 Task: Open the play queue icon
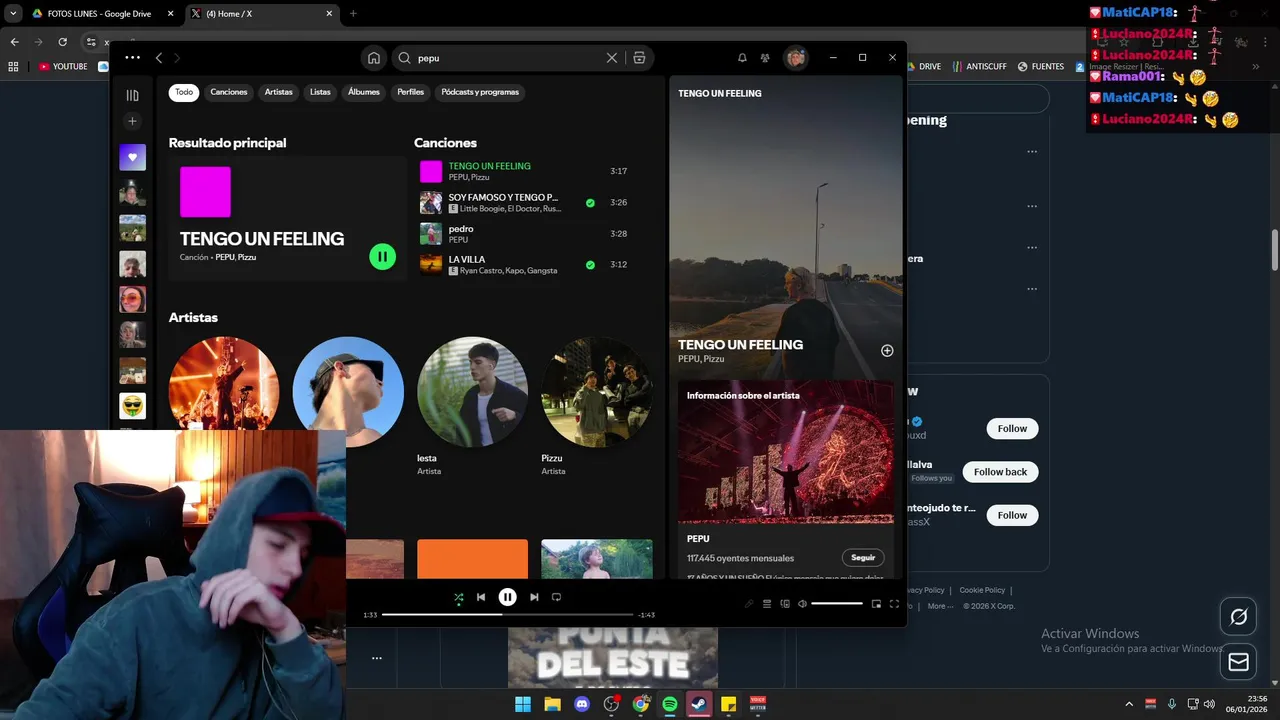point(767,604)
